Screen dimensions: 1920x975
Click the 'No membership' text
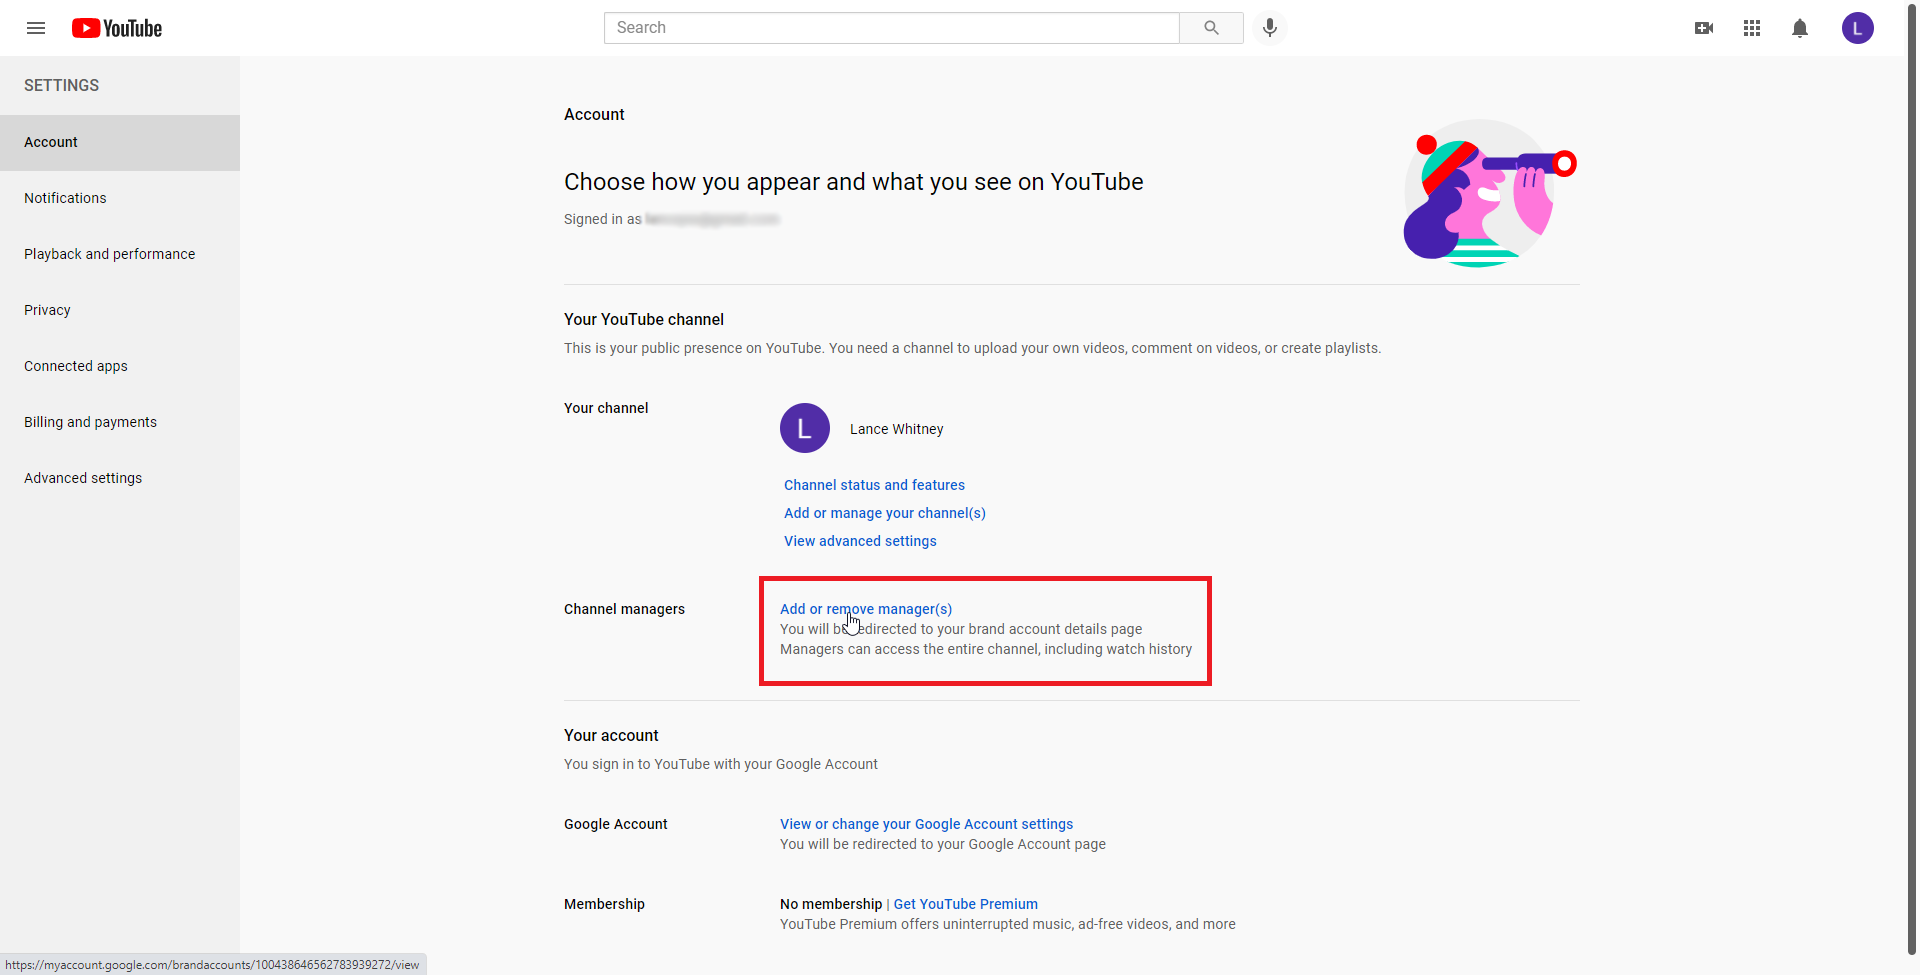[x=831, y=904]
